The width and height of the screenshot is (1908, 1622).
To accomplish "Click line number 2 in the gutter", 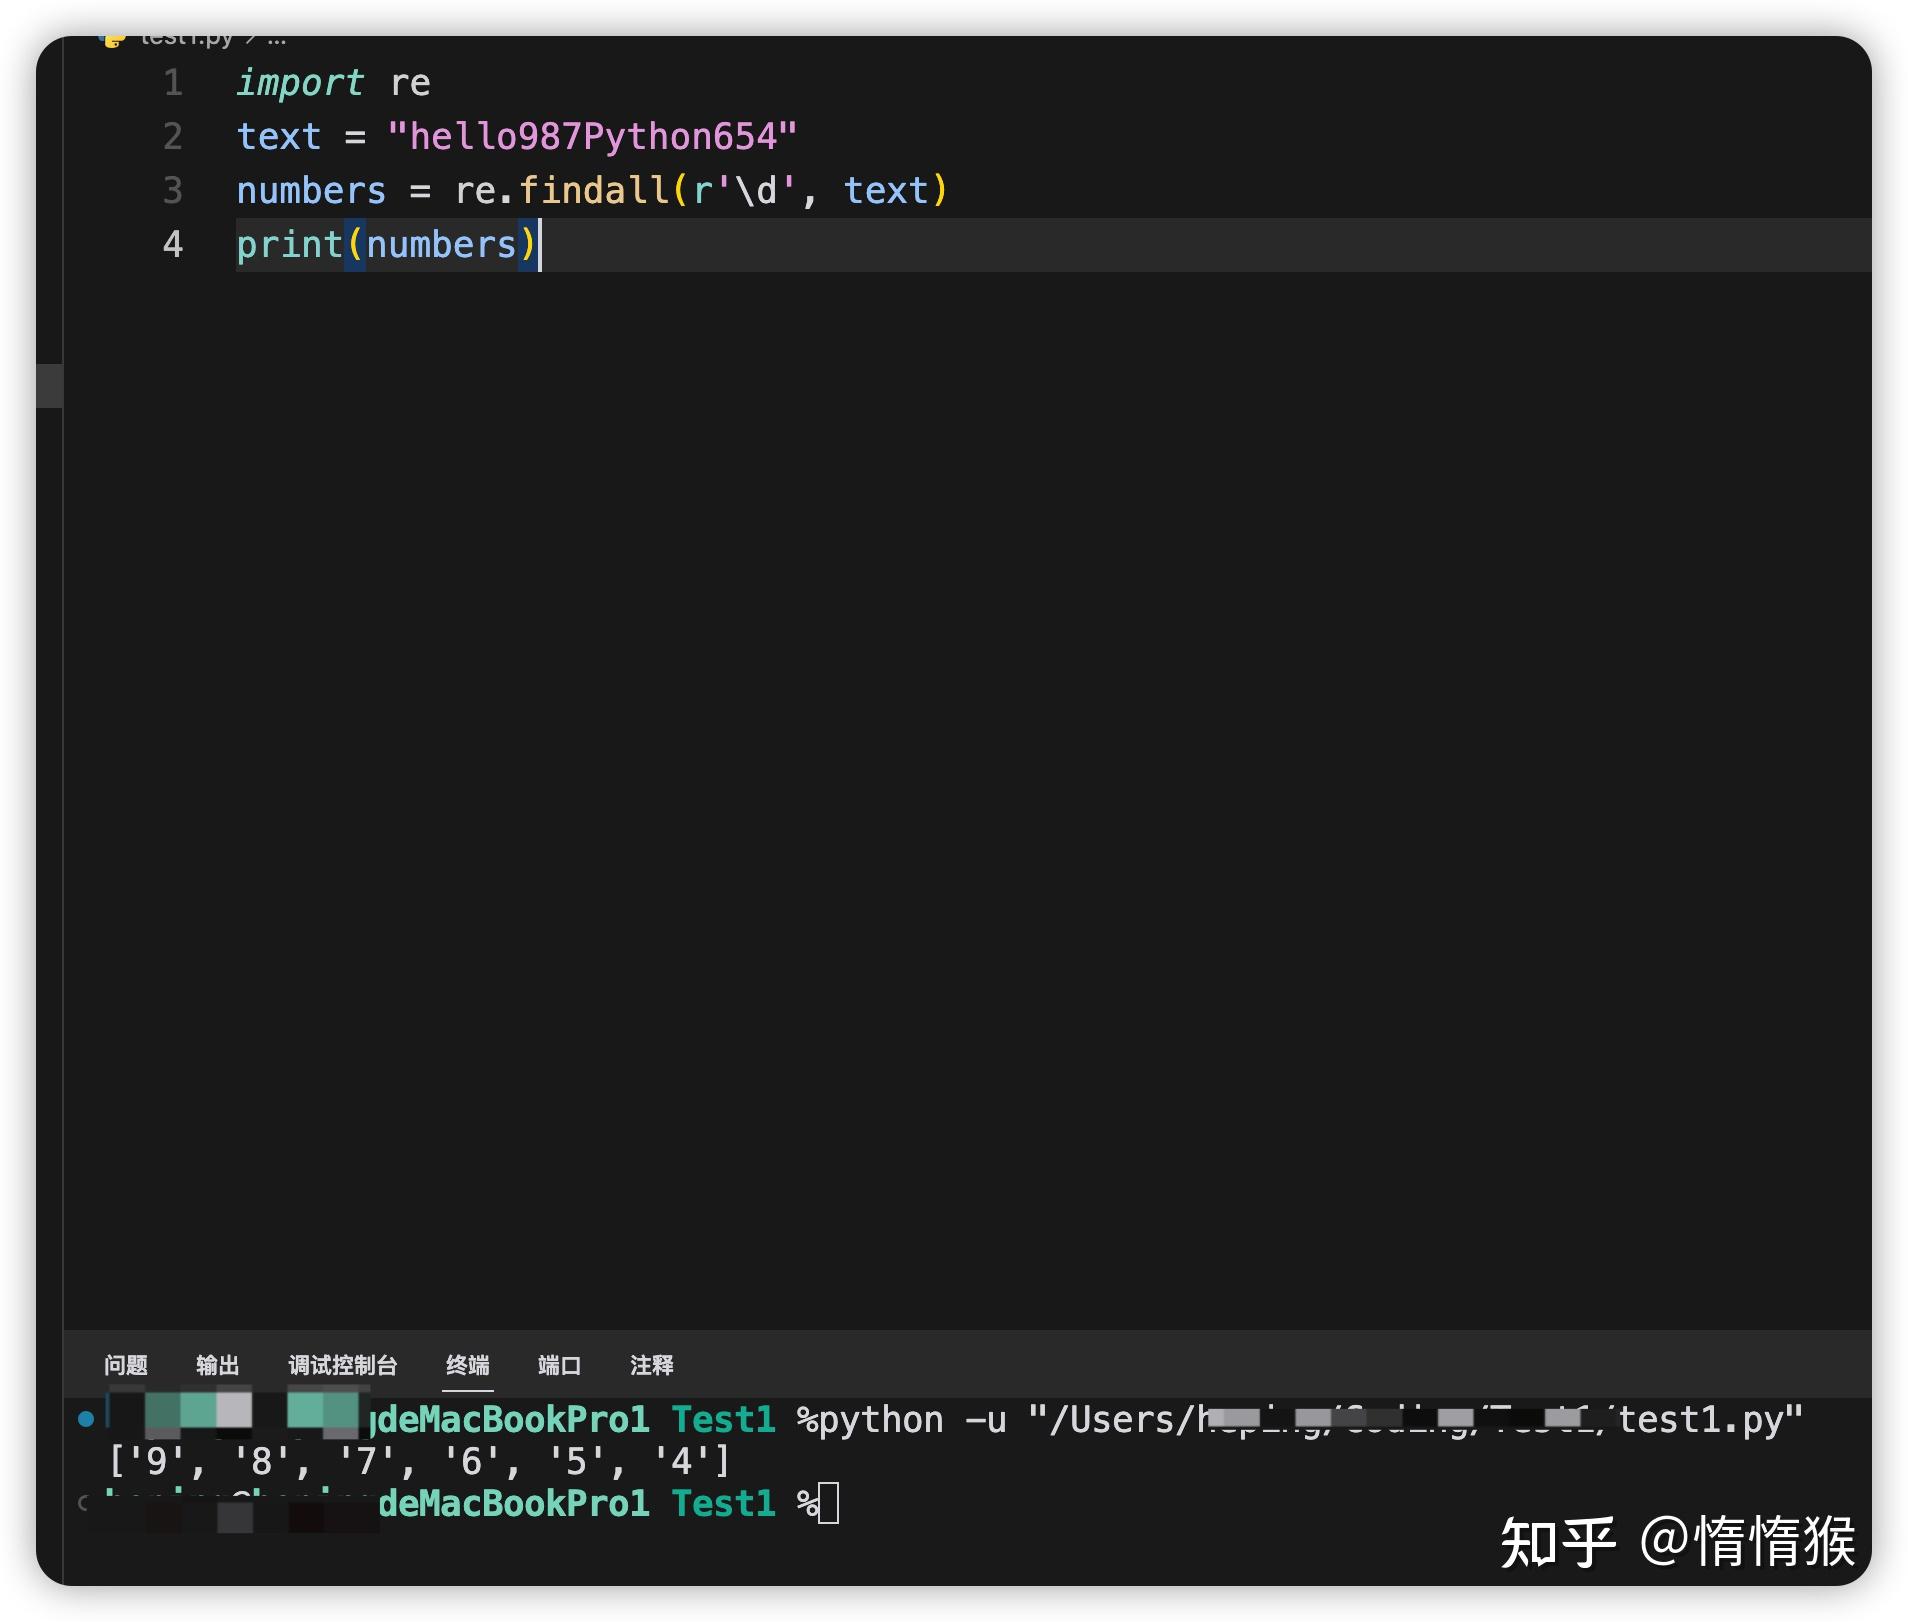I will click(173, 136).
